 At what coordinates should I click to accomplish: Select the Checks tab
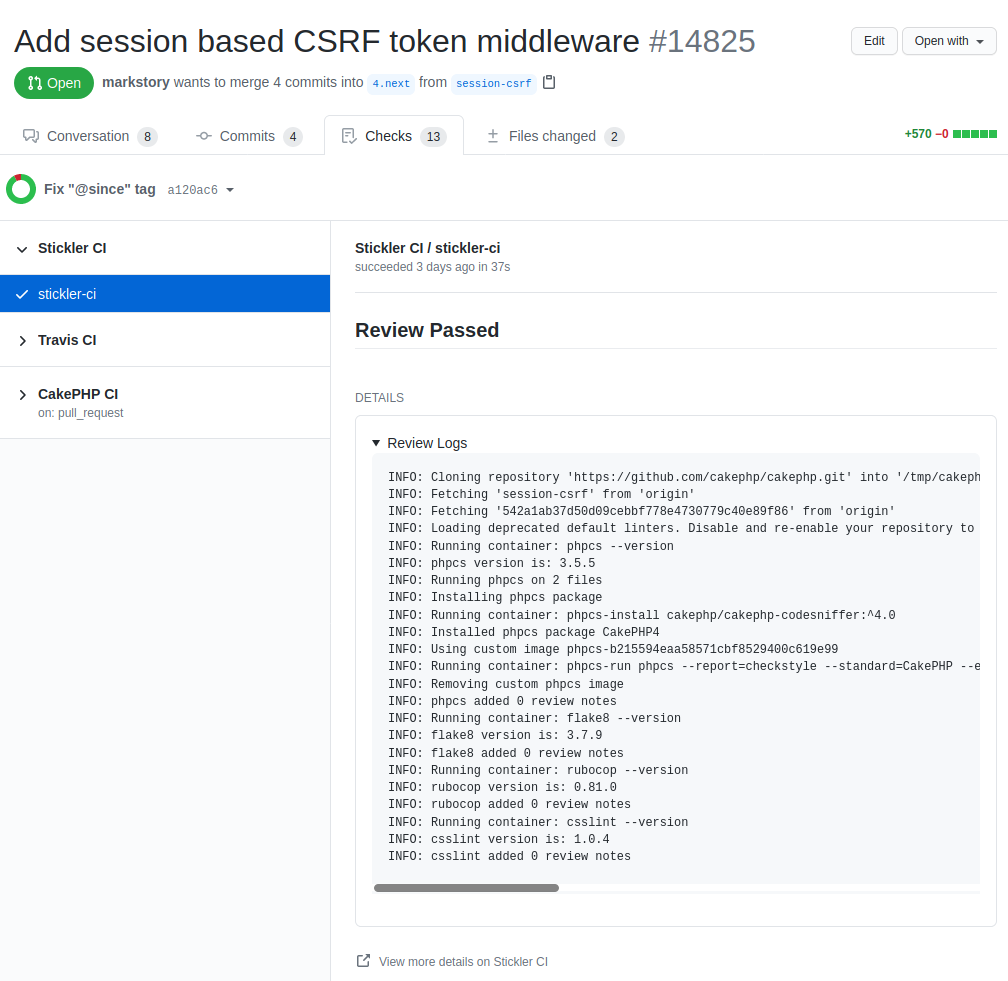[x=394, y=136]
